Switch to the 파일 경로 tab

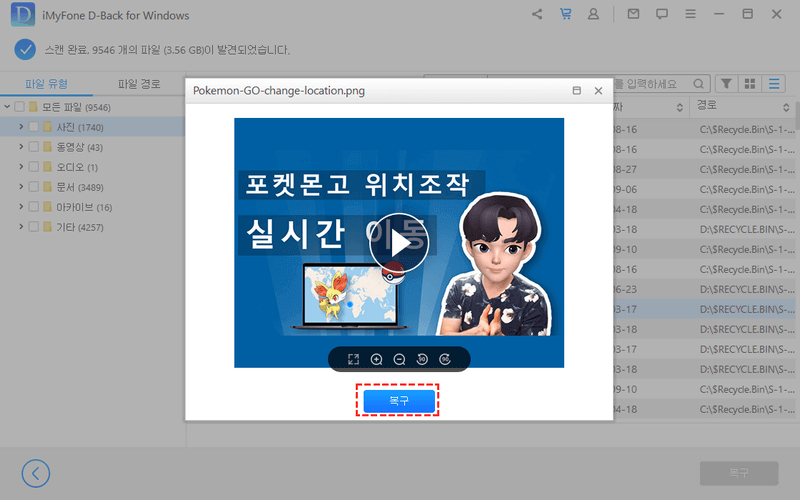pos(139,84)
